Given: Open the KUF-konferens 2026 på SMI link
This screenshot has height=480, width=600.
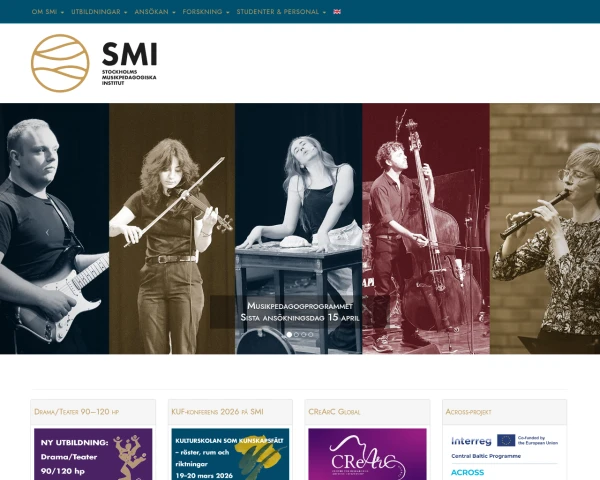Looking at the screenshot, I should 217,412.
